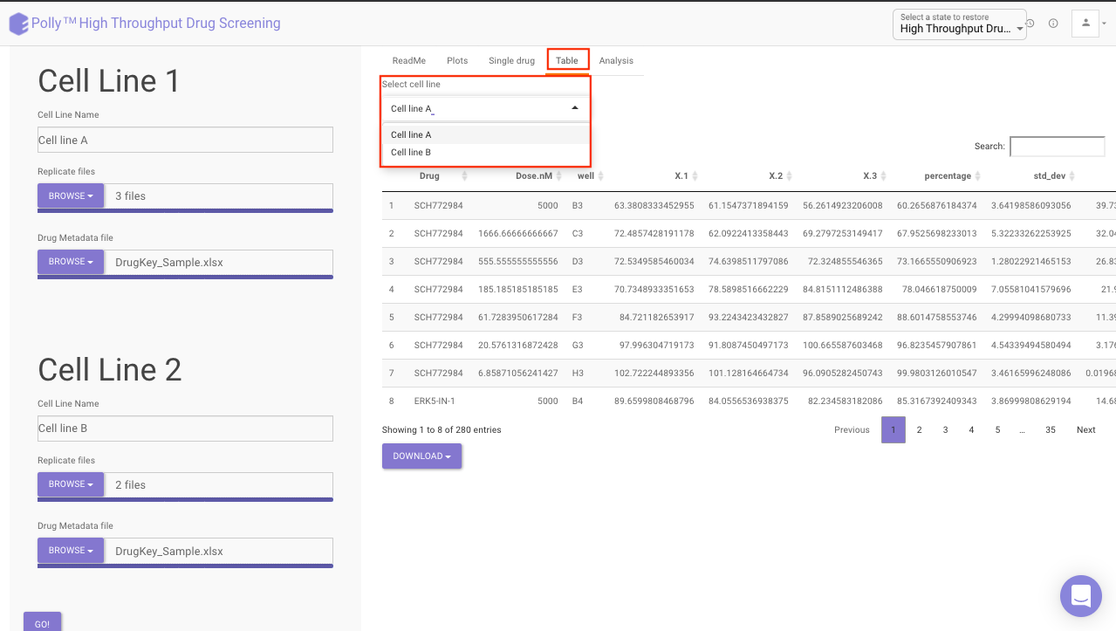
Task: Go to table page 3
Action: click(945, 430)
